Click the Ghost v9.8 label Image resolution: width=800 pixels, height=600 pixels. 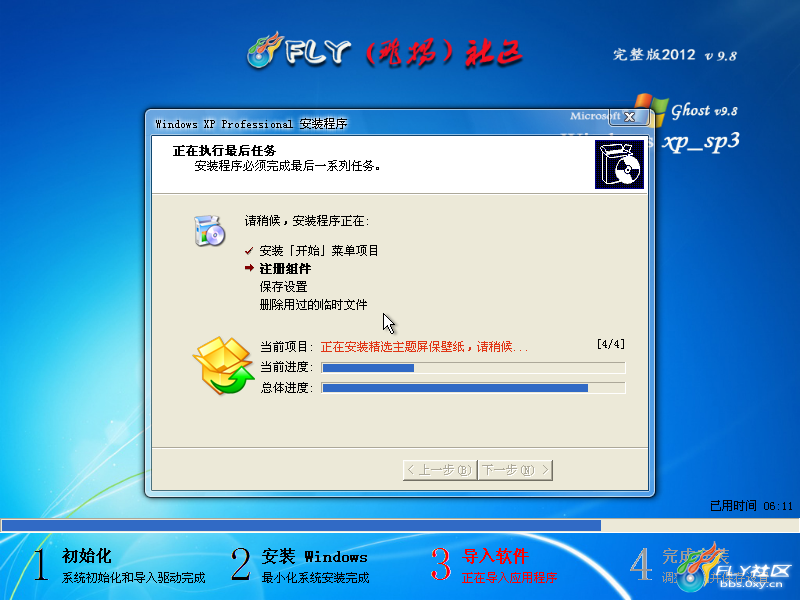click(704, 111)
